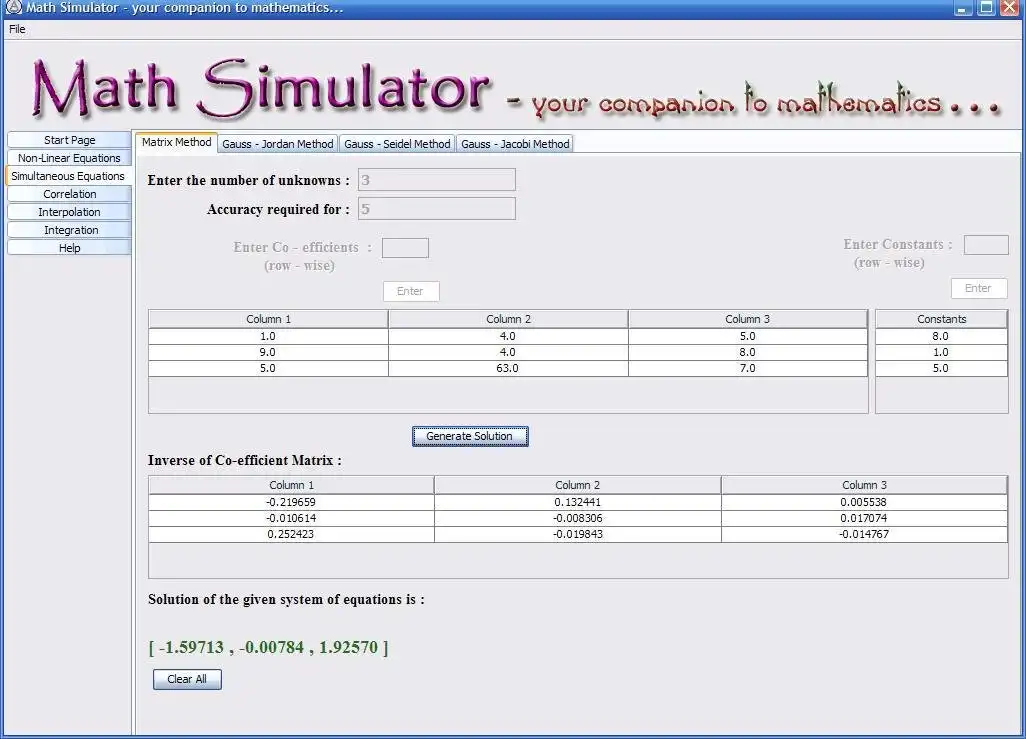Select inverse matrix cell 0.252423
Viewport: 1026px width, 739px height.
pyautogui.click(x=291, y=534)
